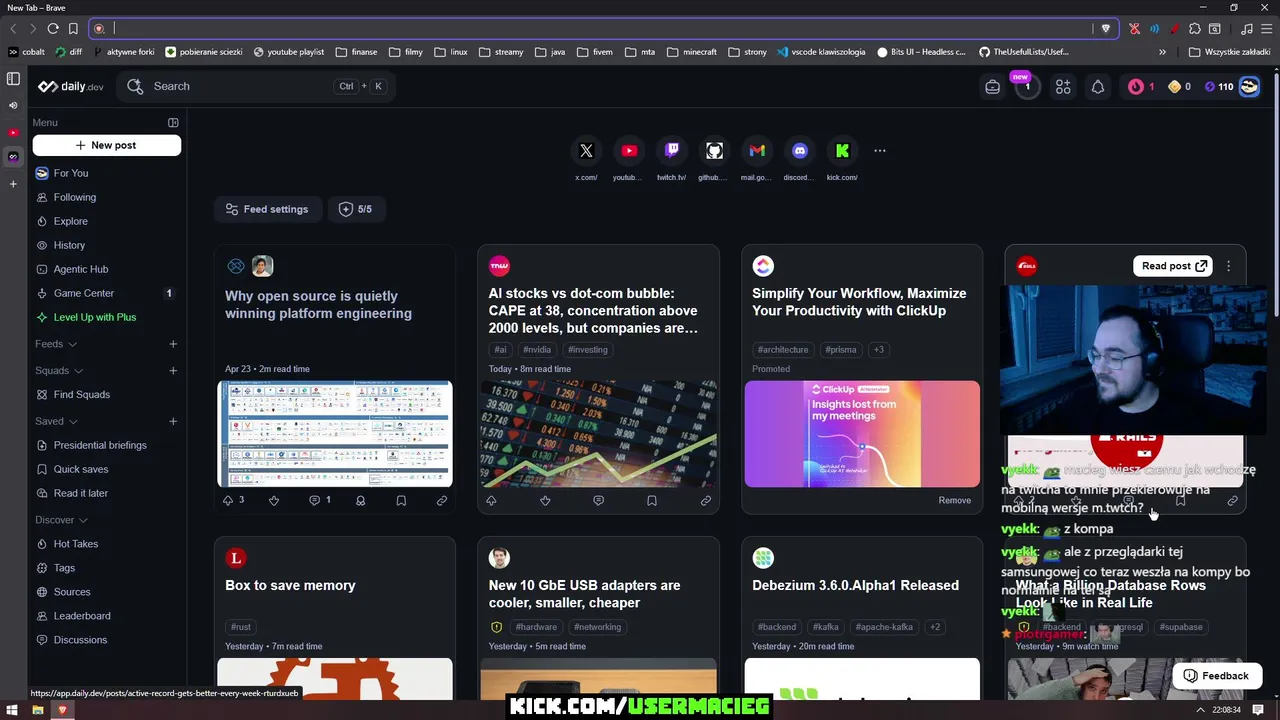Open the Discord shortcut icon
This screenshot has height=720, width=1280.
800,151
